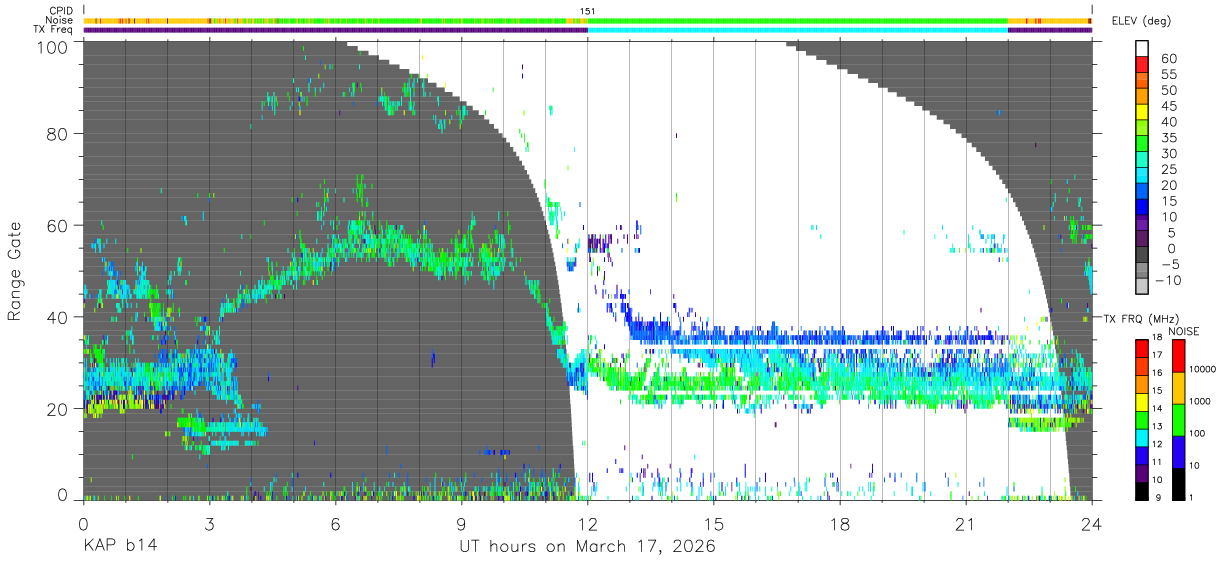Click the TX FRQ (MHz) legend title
Image resolution: width=1228 pixels, height=567 pixels.
[x=1139, y=318]
